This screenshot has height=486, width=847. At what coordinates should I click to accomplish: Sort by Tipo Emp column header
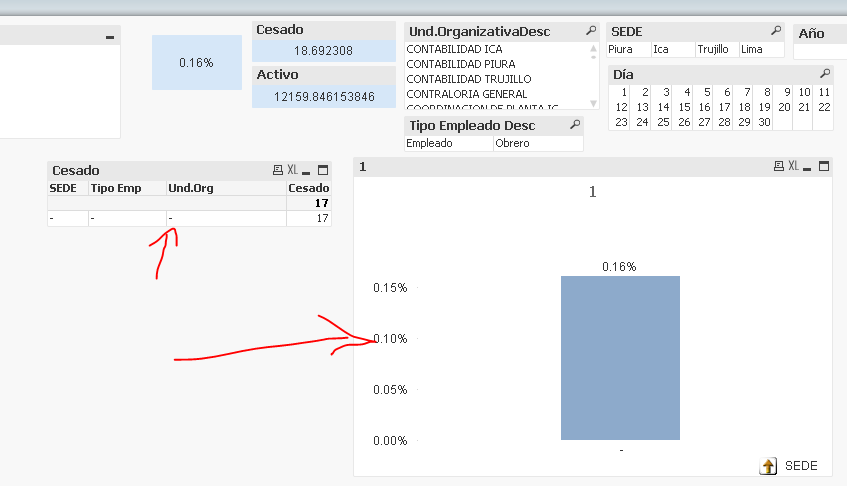pos(127,188)
